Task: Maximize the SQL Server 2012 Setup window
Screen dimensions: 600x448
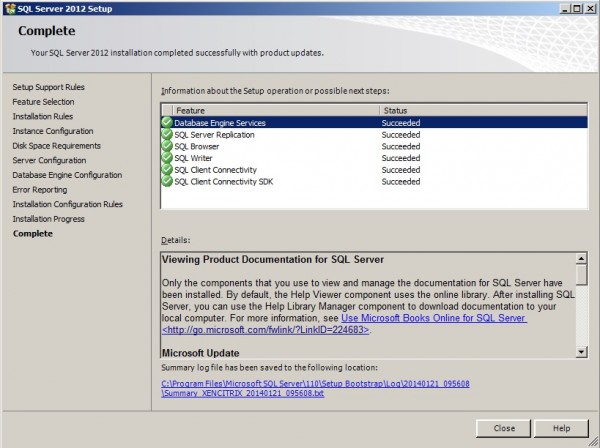Action: [576, 8]
